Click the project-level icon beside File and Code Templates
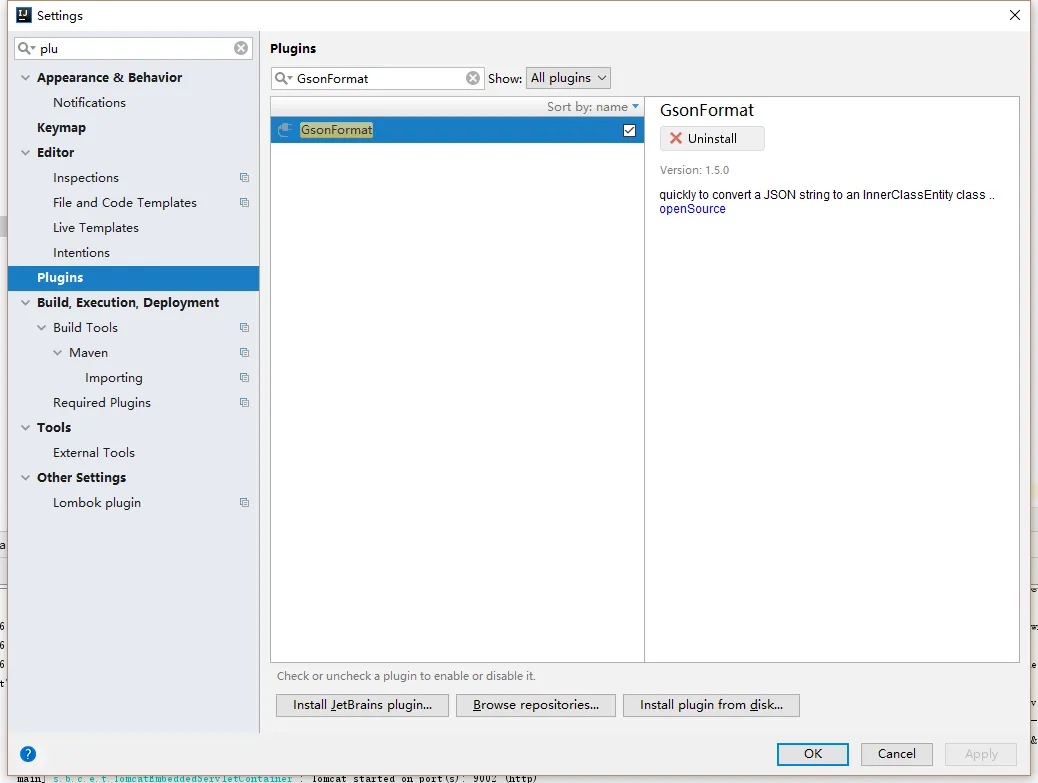This screenshot has width=1038, height=783. (x=244, y=203)
